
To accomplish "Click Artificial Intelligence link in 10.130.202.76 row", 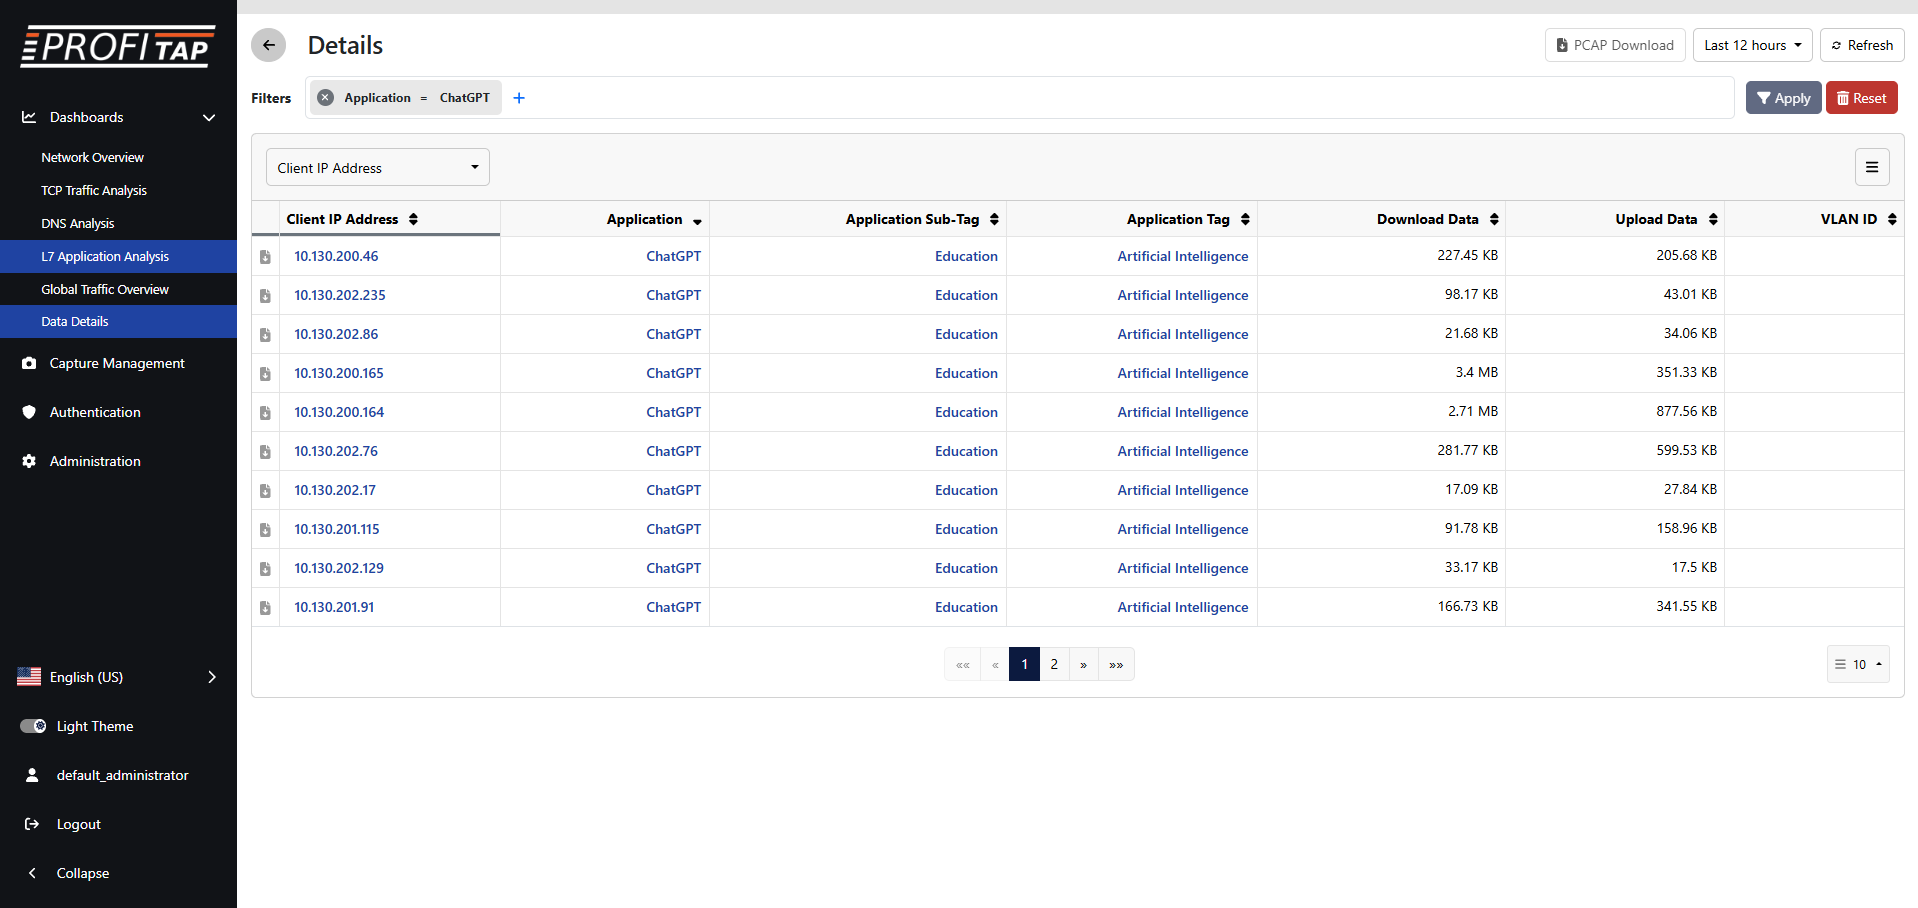I will [1183, 452].
